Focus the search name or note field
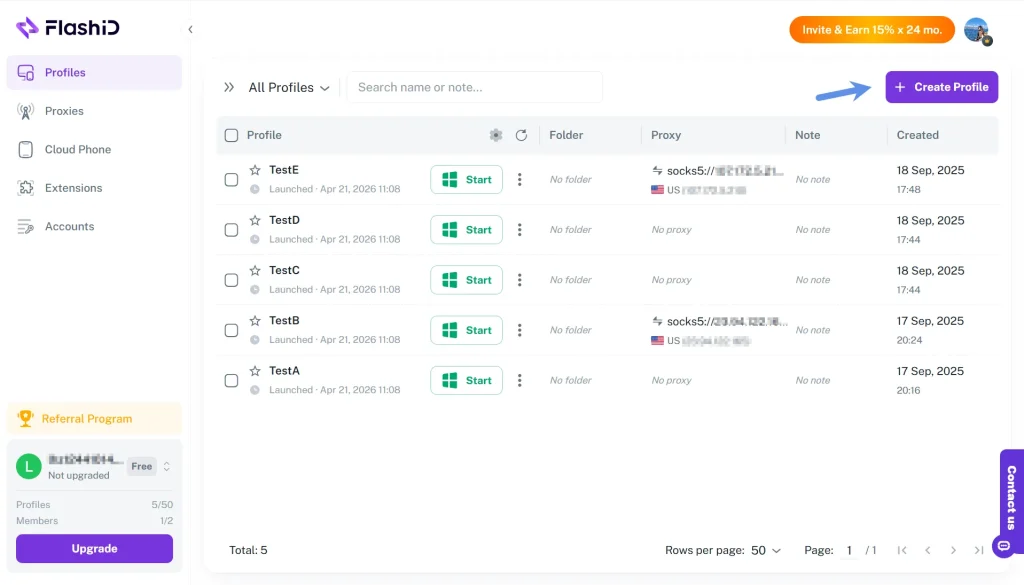 pyautogui.click(x=474, y=87)
